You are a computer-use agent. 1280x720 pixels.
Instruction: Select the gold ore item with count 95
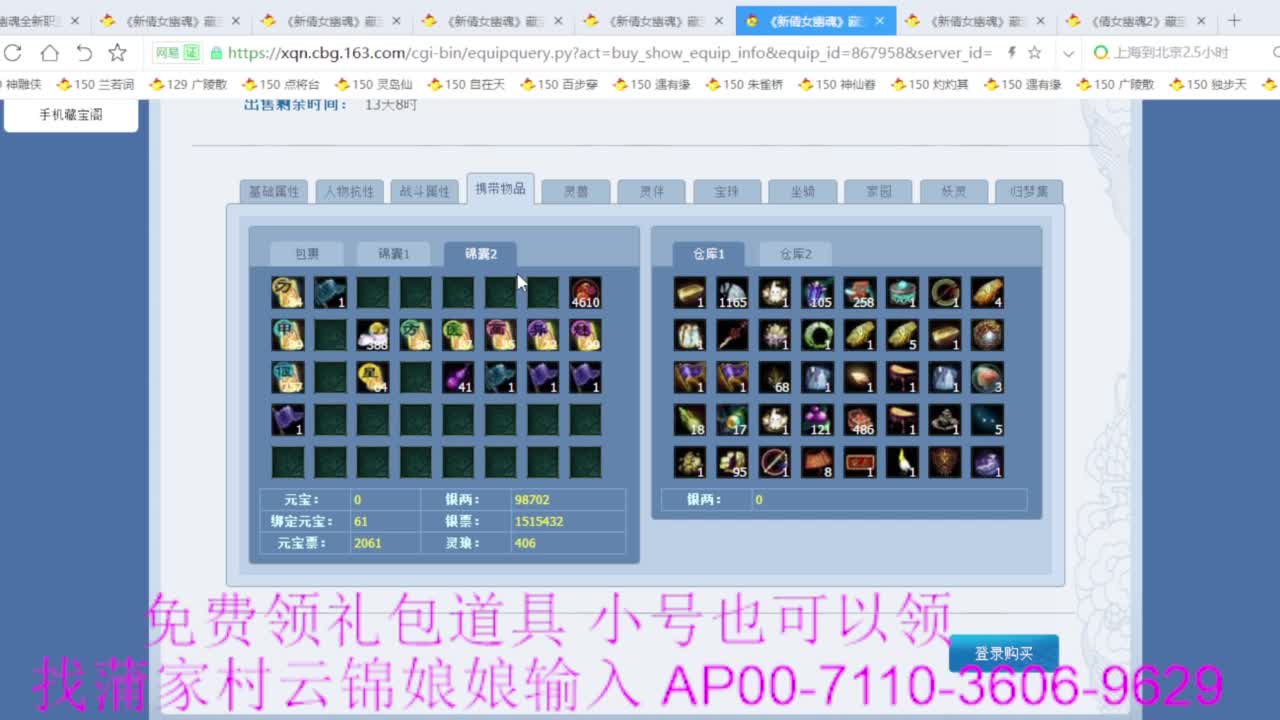(x=732, y=462)
